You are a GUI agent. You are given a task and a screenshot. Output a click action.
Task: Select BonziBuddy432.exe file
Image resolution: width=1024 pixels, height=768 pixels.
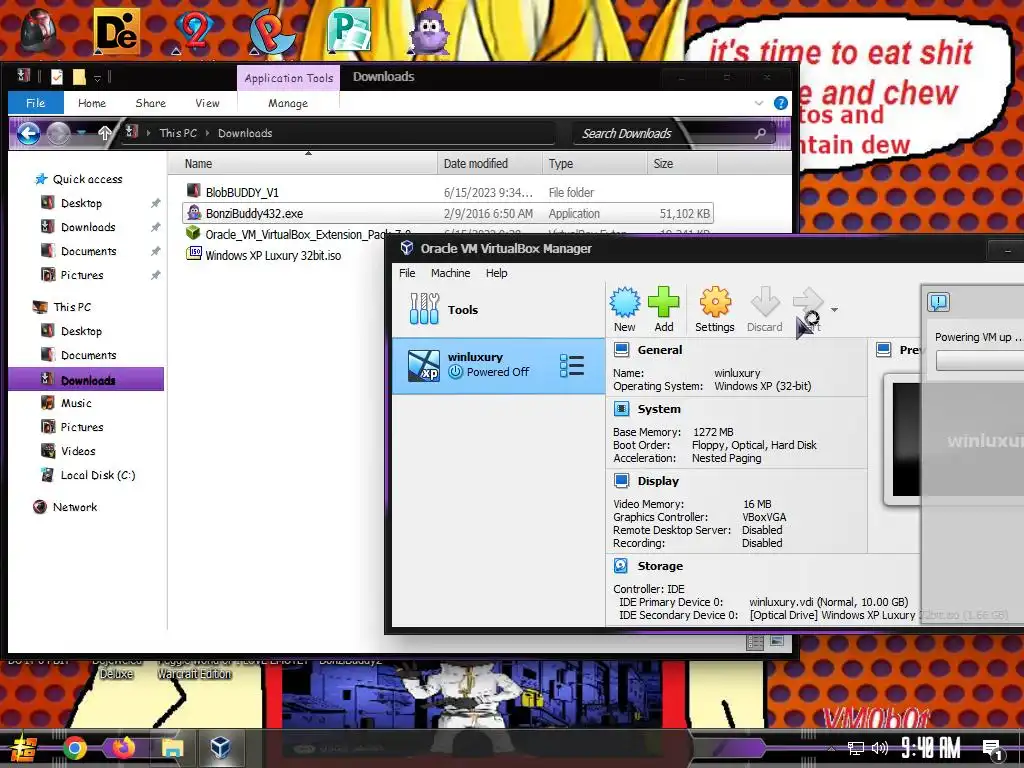[448, 214]
